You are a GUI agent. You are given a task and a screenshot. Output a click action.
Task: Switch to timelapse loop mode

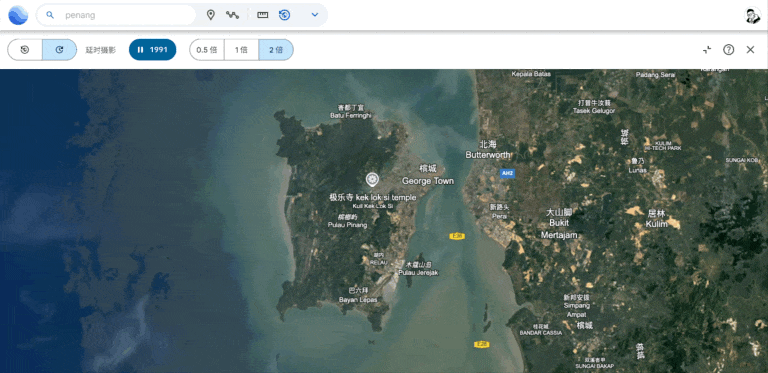pyautogui.click(x=59, y=49)
